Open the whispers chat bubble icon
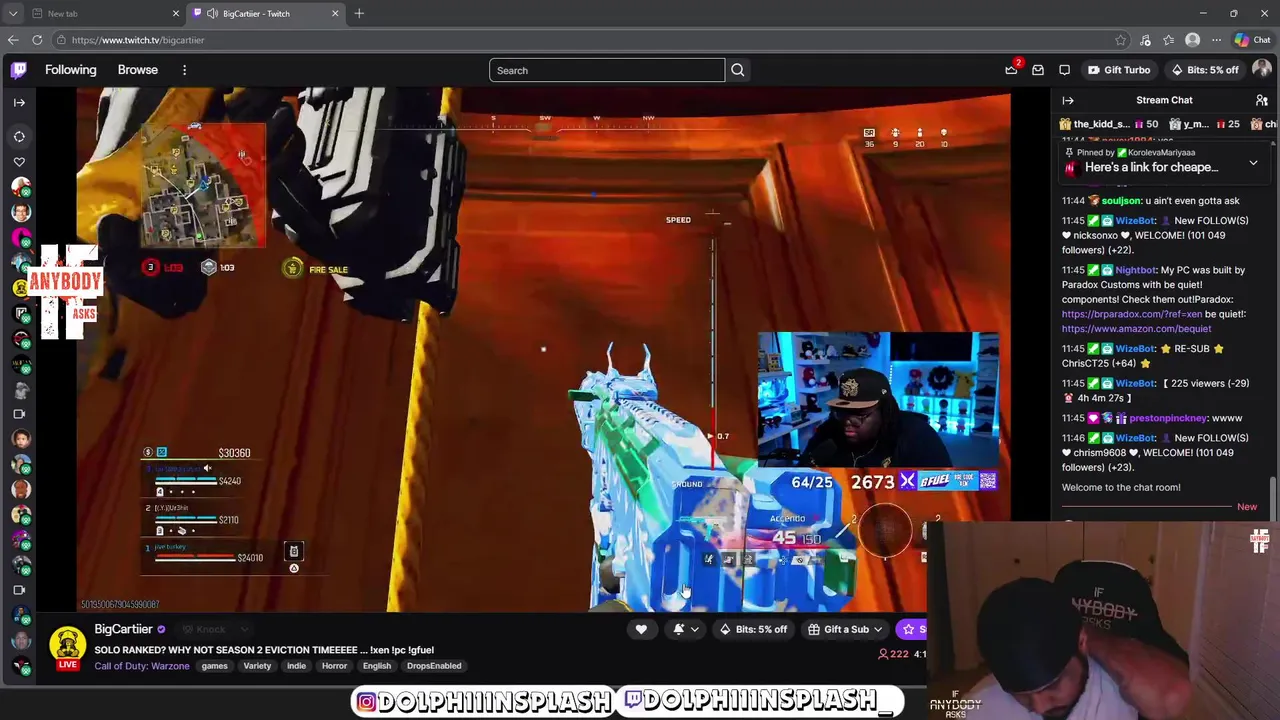 1064,70
